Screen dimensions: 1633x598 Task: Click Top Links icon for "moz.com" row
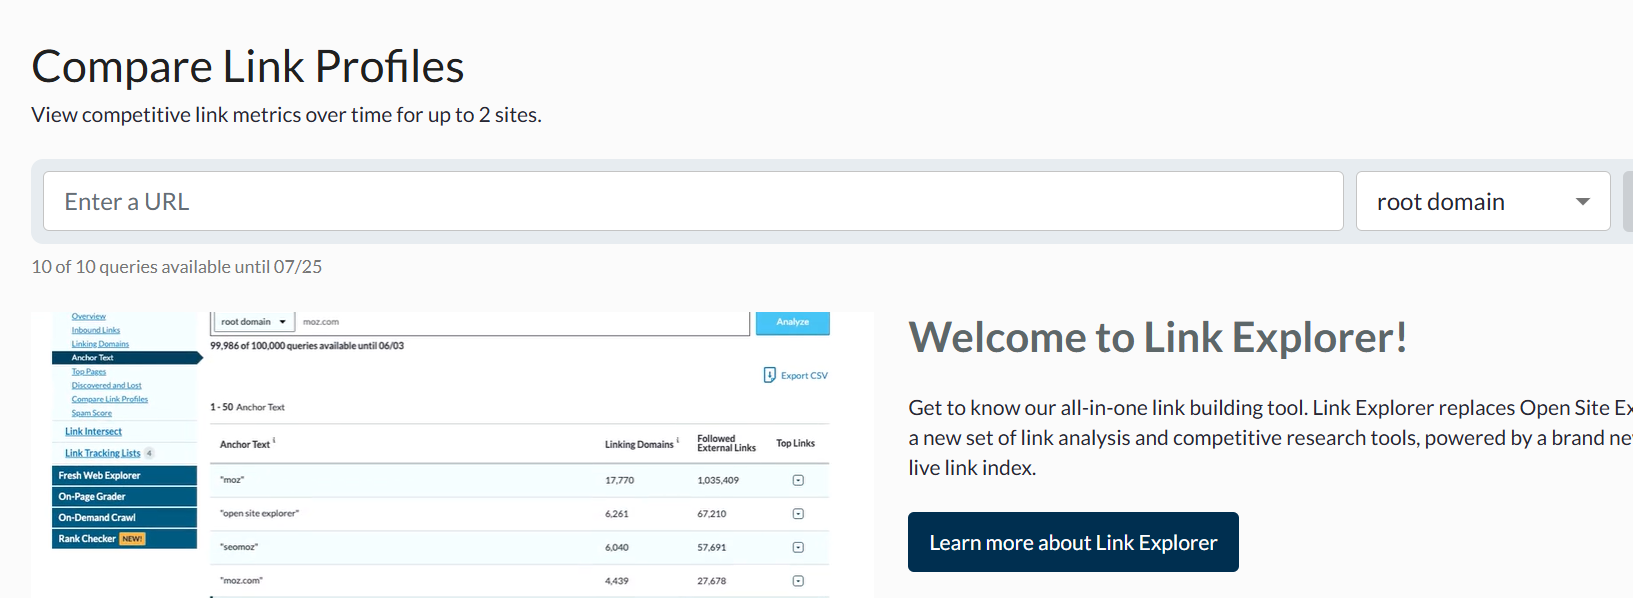tap(798, 581)
